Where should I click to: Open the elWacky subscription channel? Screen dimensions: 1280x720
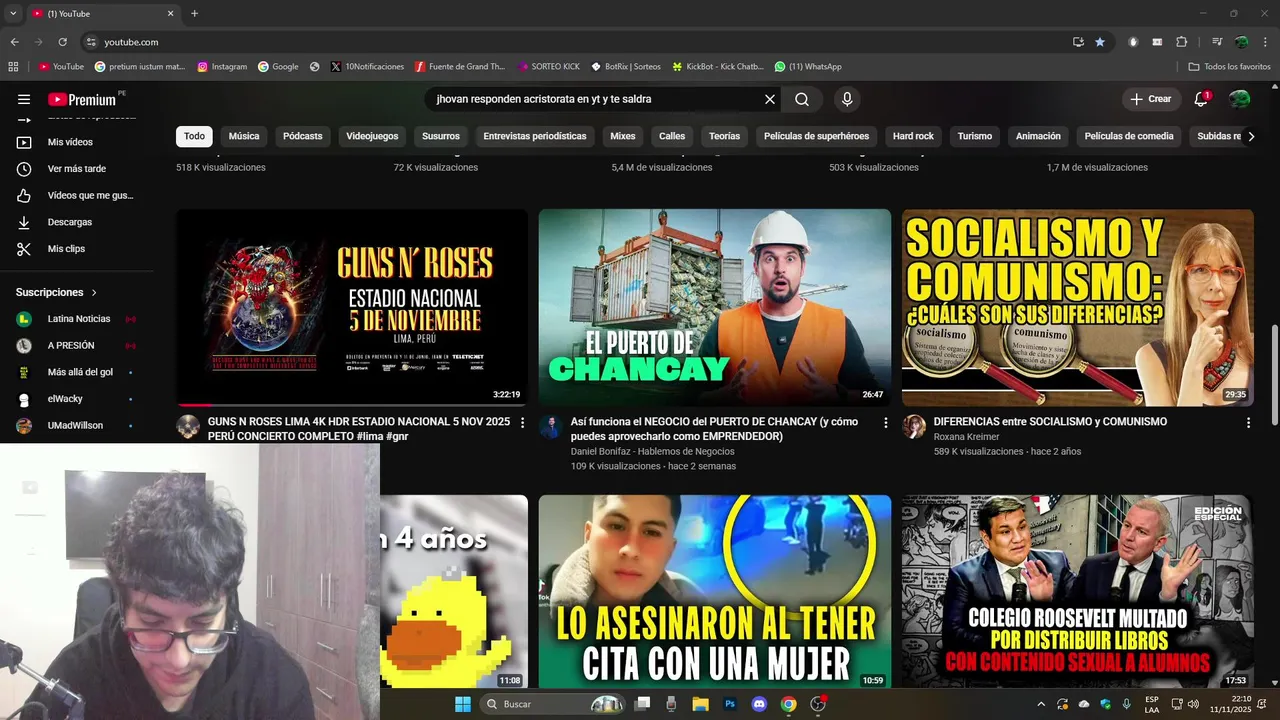click(75, 399)
